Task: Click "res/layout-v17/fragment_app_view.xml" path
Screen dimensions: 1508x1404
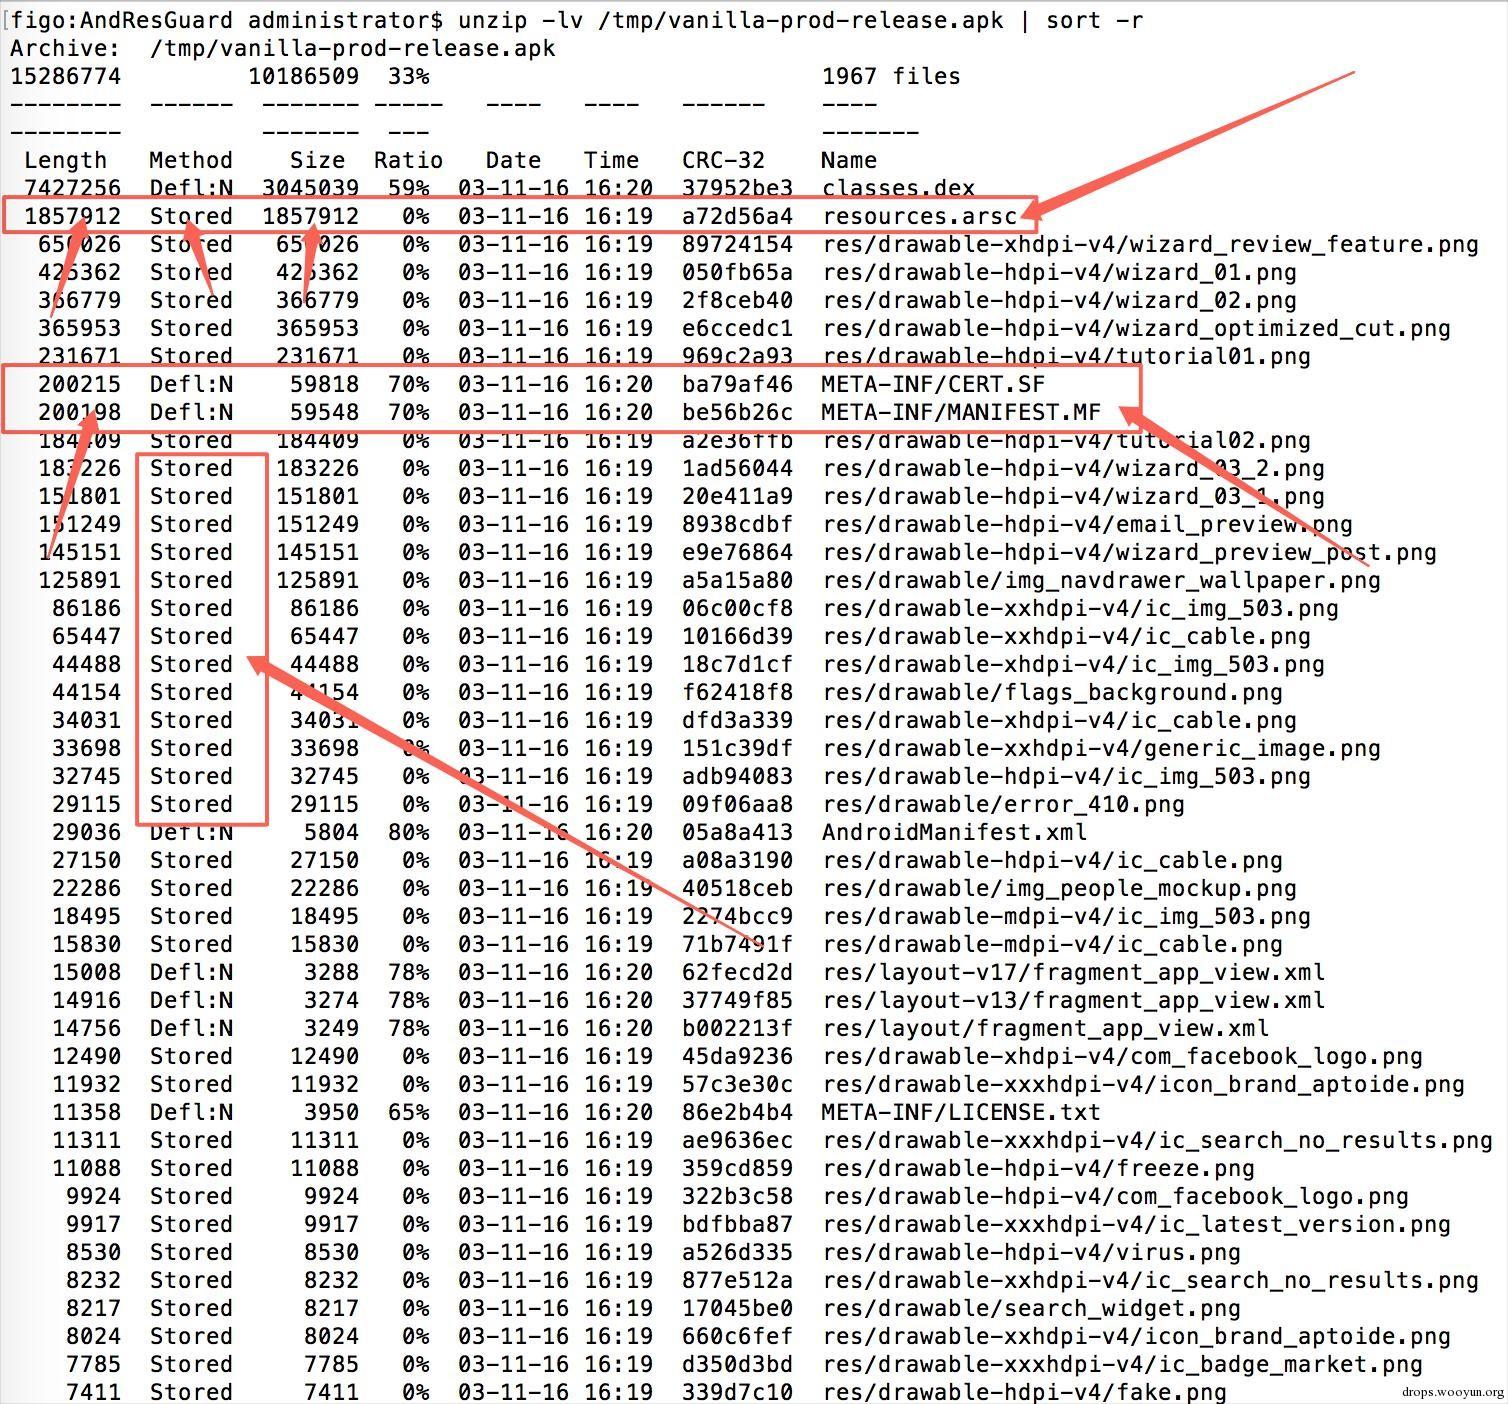Action: point(1073,972)
